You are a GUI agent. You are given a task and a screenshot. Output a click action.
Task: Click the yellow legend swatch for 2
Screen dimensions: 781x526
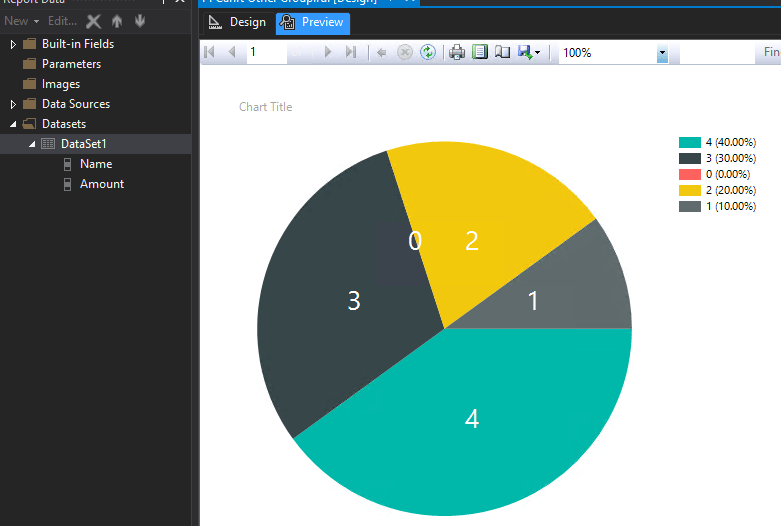689,190
